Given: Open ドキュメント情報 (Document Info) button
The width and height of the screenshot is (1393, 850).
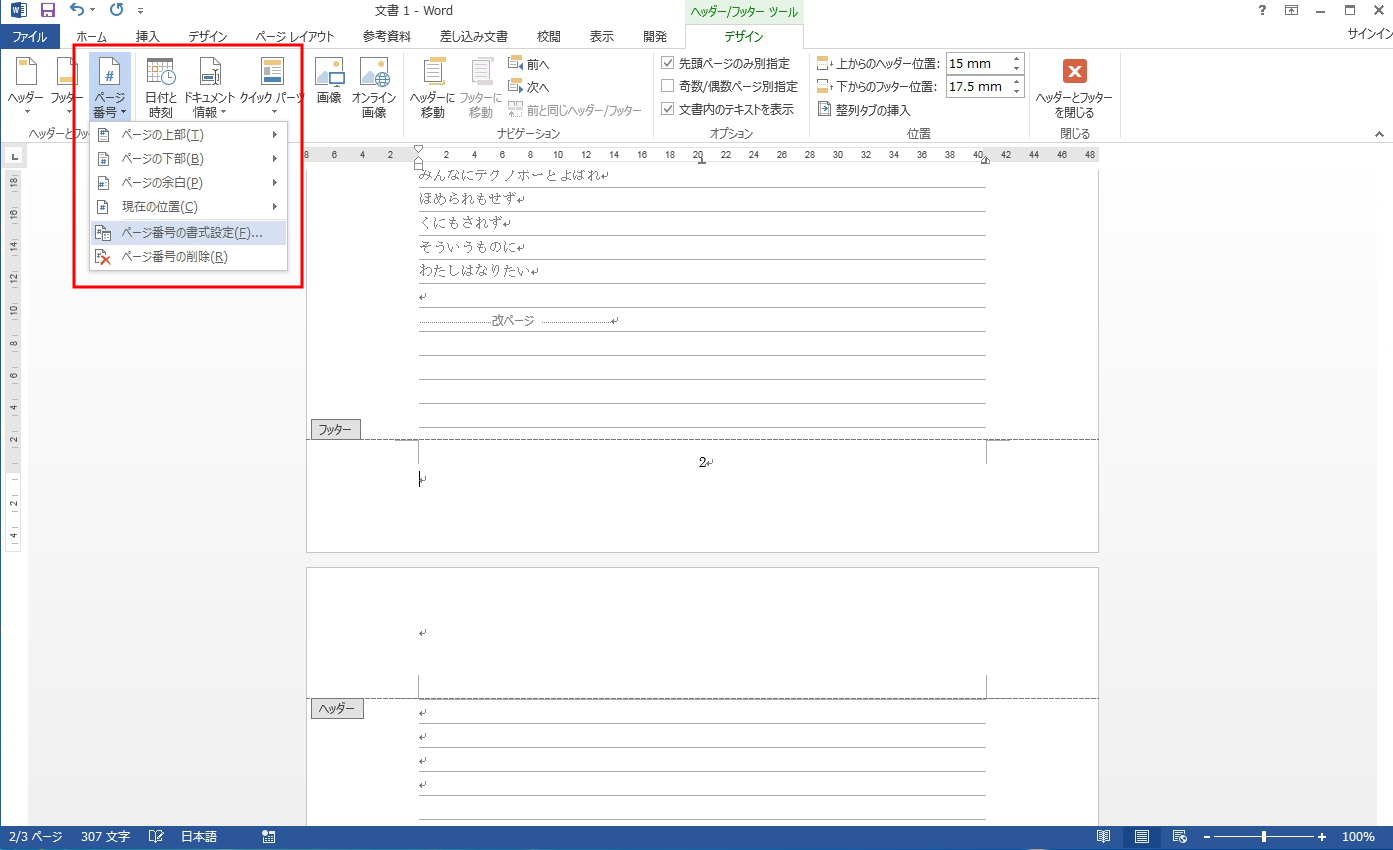Looking at the screenshot, I should [210, 86].
